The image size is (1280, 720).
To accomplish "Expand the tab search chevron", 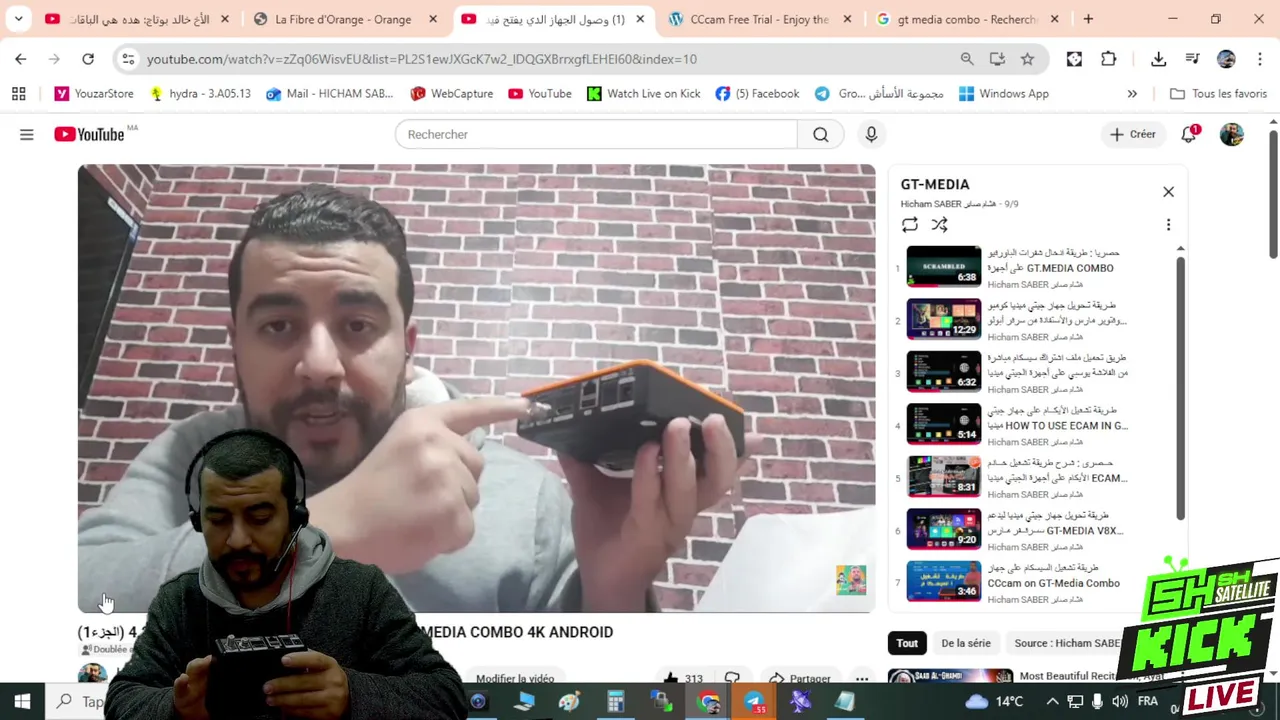I will [18, 19].
